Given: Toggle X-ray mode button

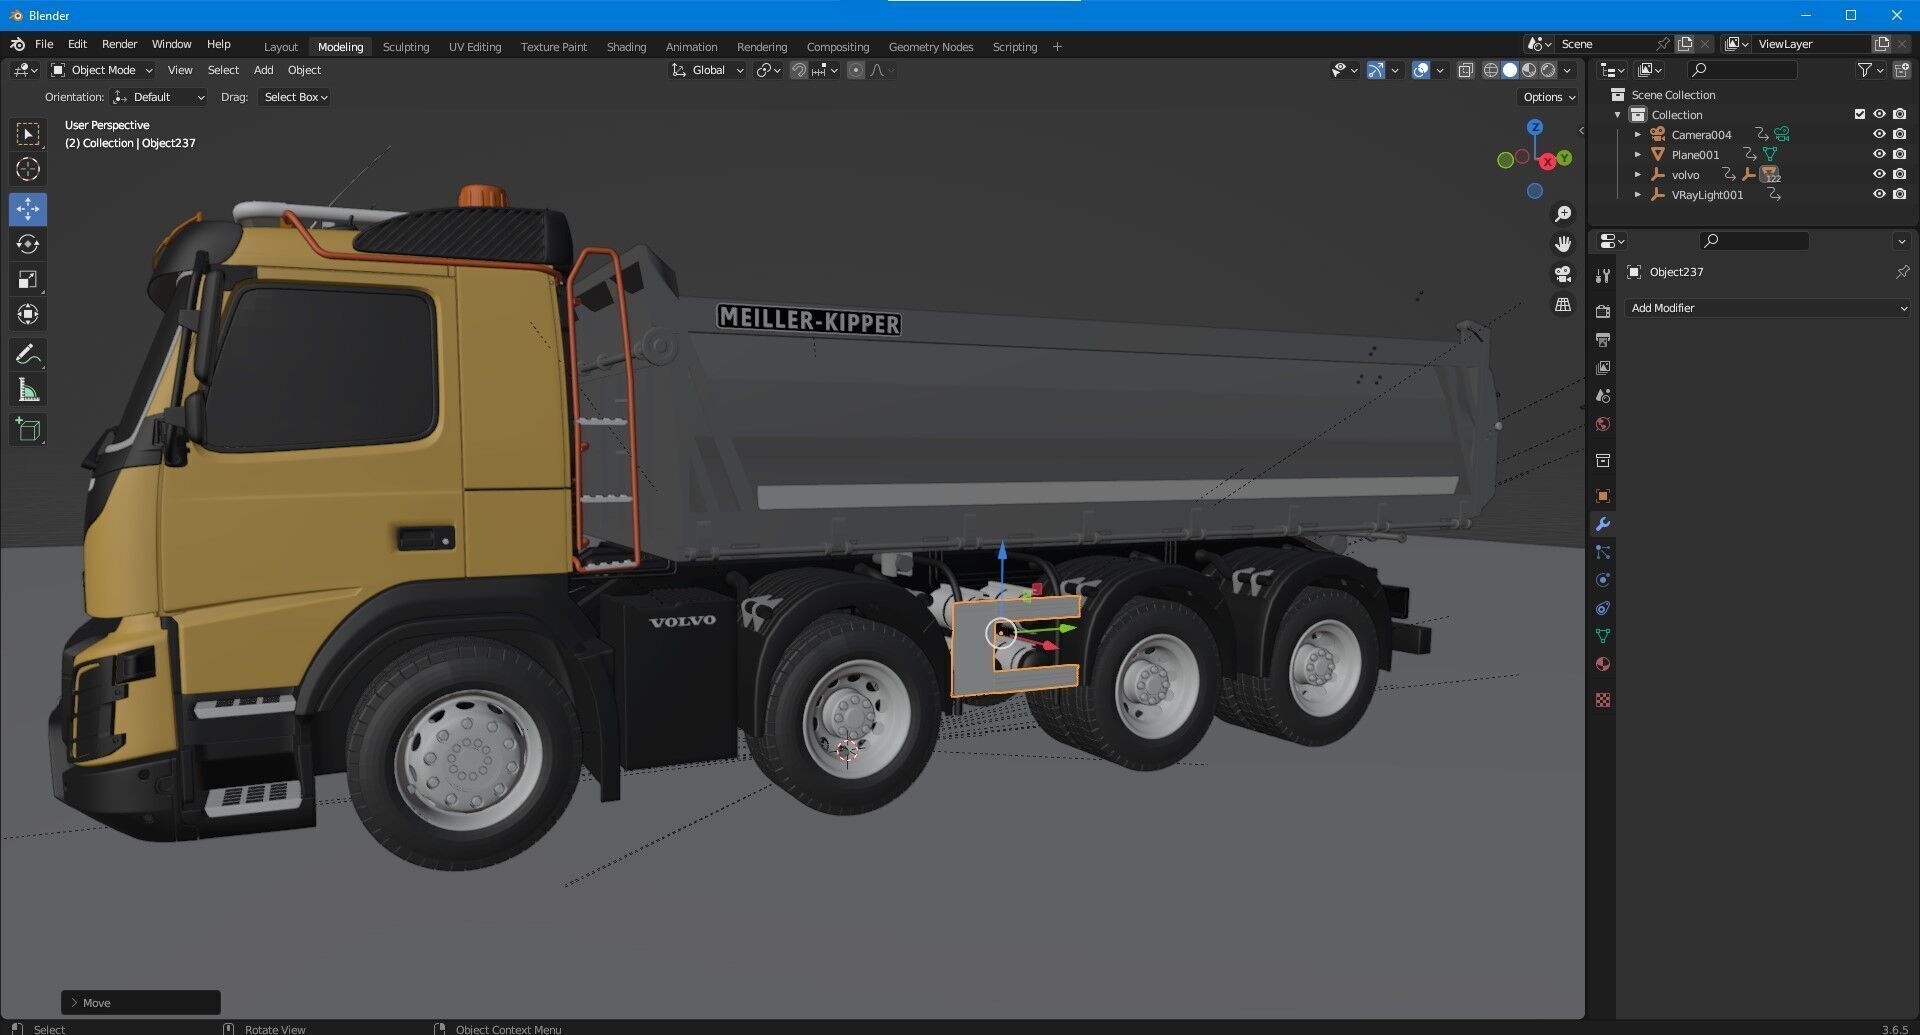Looking at the screenshot, I should (x=1466, y=70).
